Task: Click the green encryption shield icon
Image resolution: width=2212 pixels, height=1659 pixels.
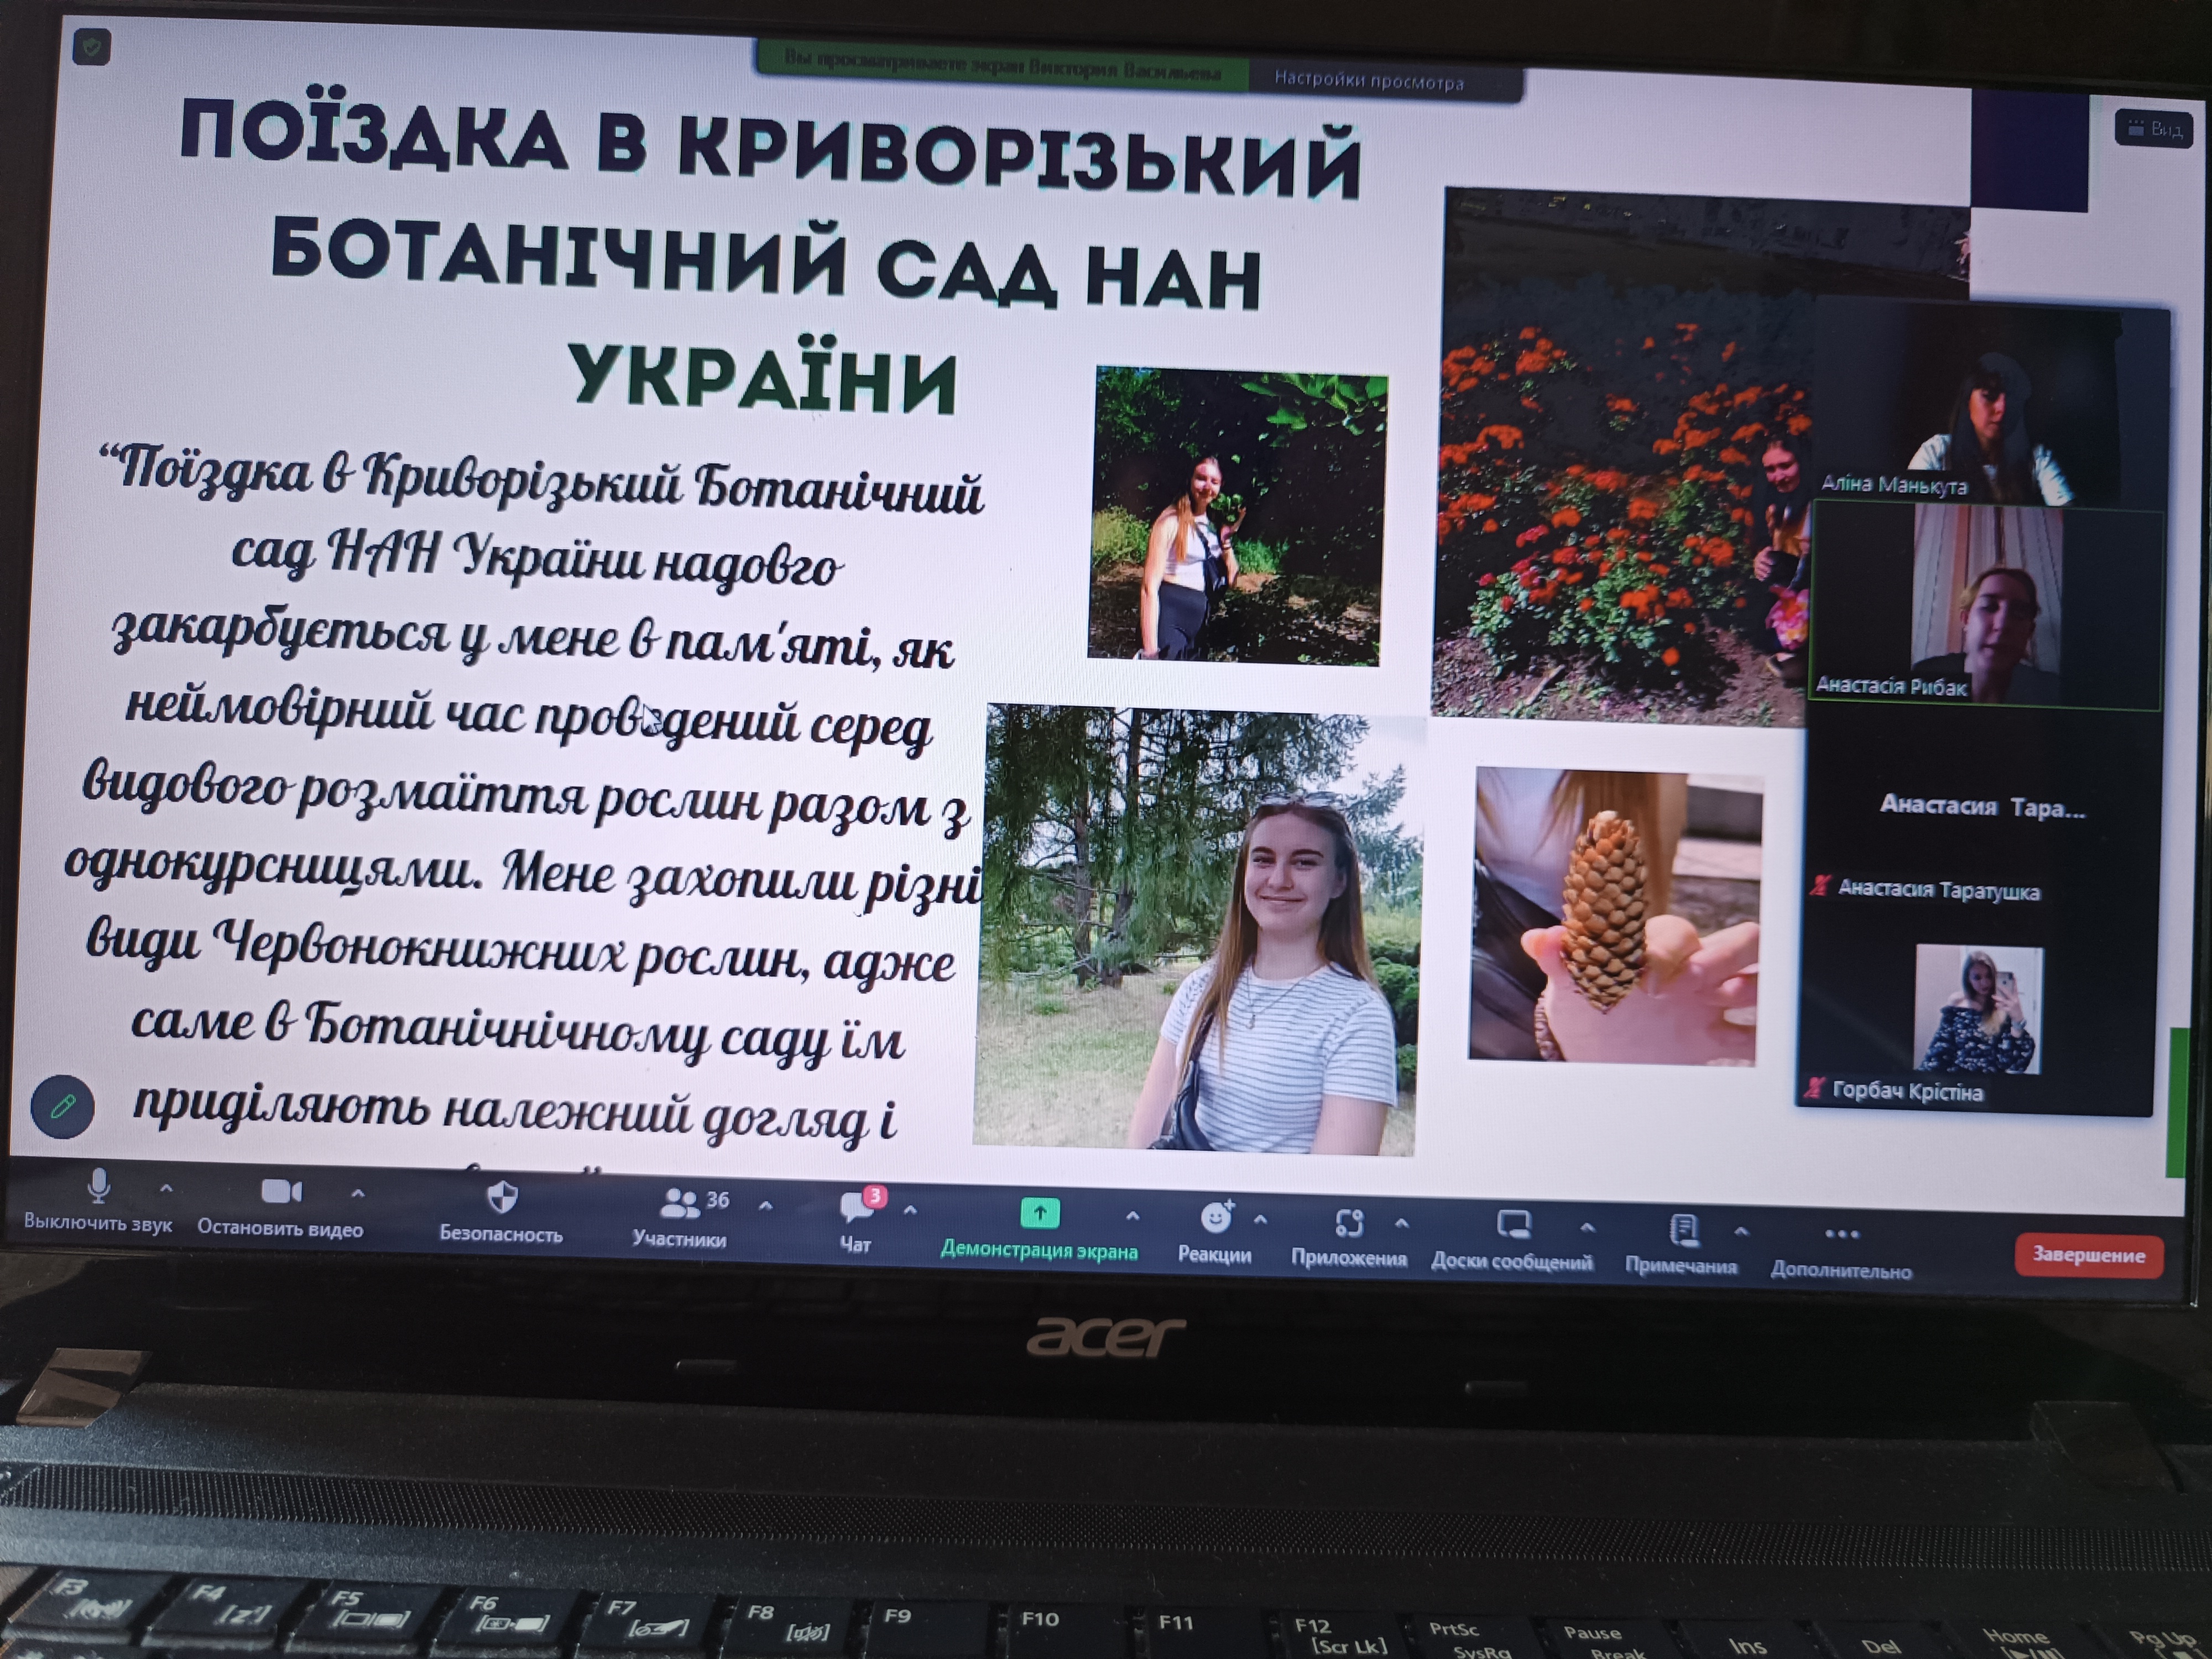Action: [91, 46]
